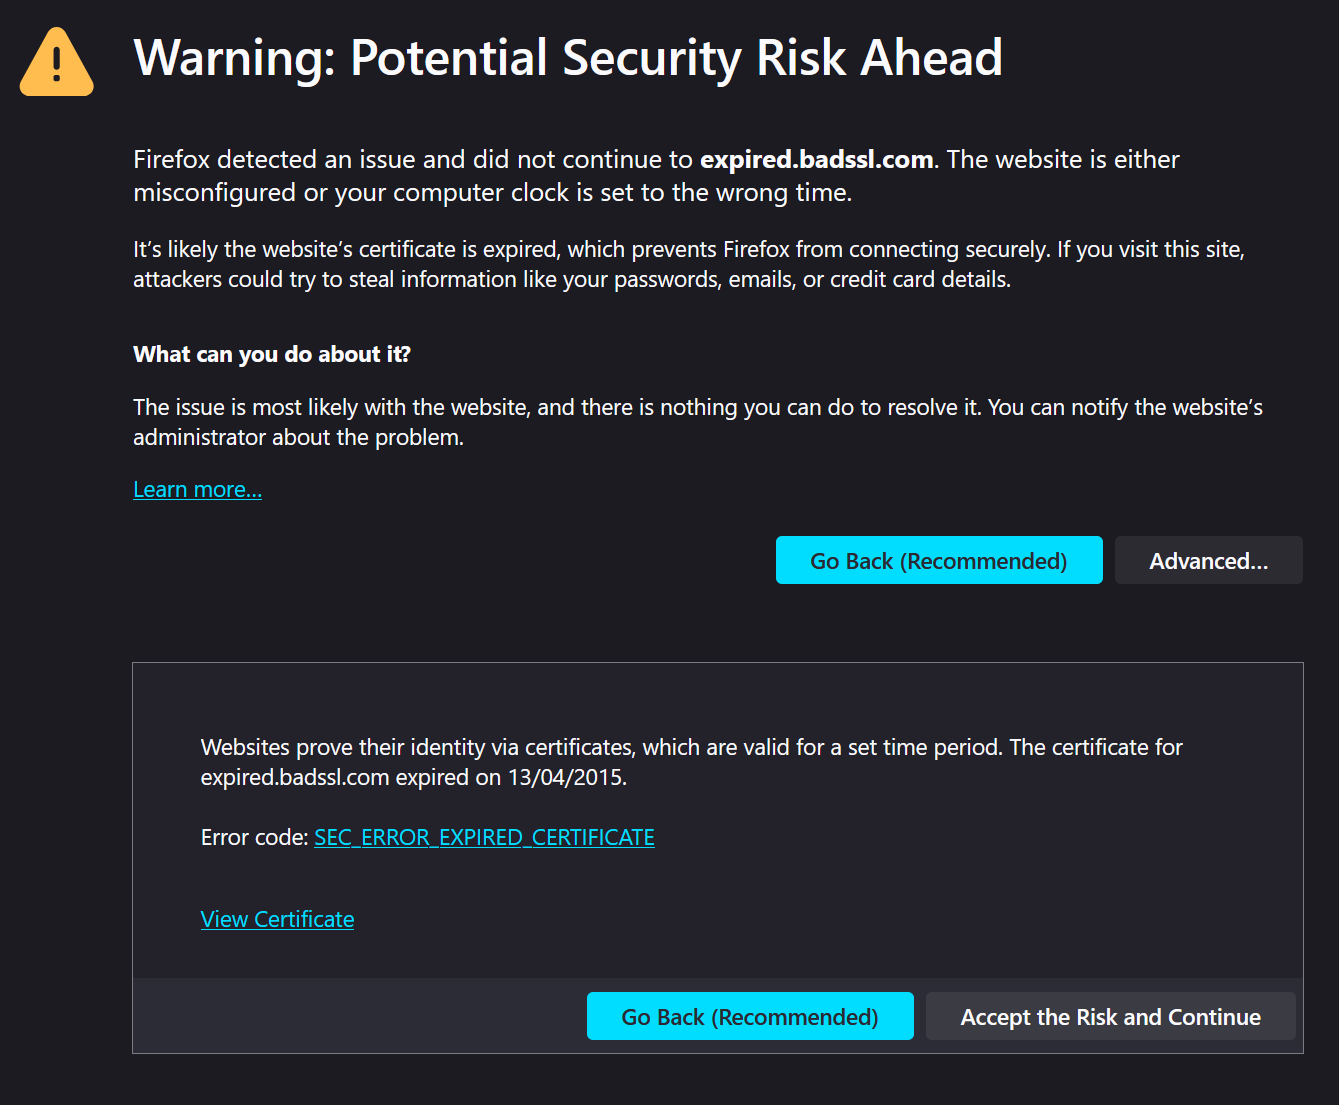Click the yellow warning triangle icon
Viewport: 1339px width, 1105px height.
pos(57,63)
